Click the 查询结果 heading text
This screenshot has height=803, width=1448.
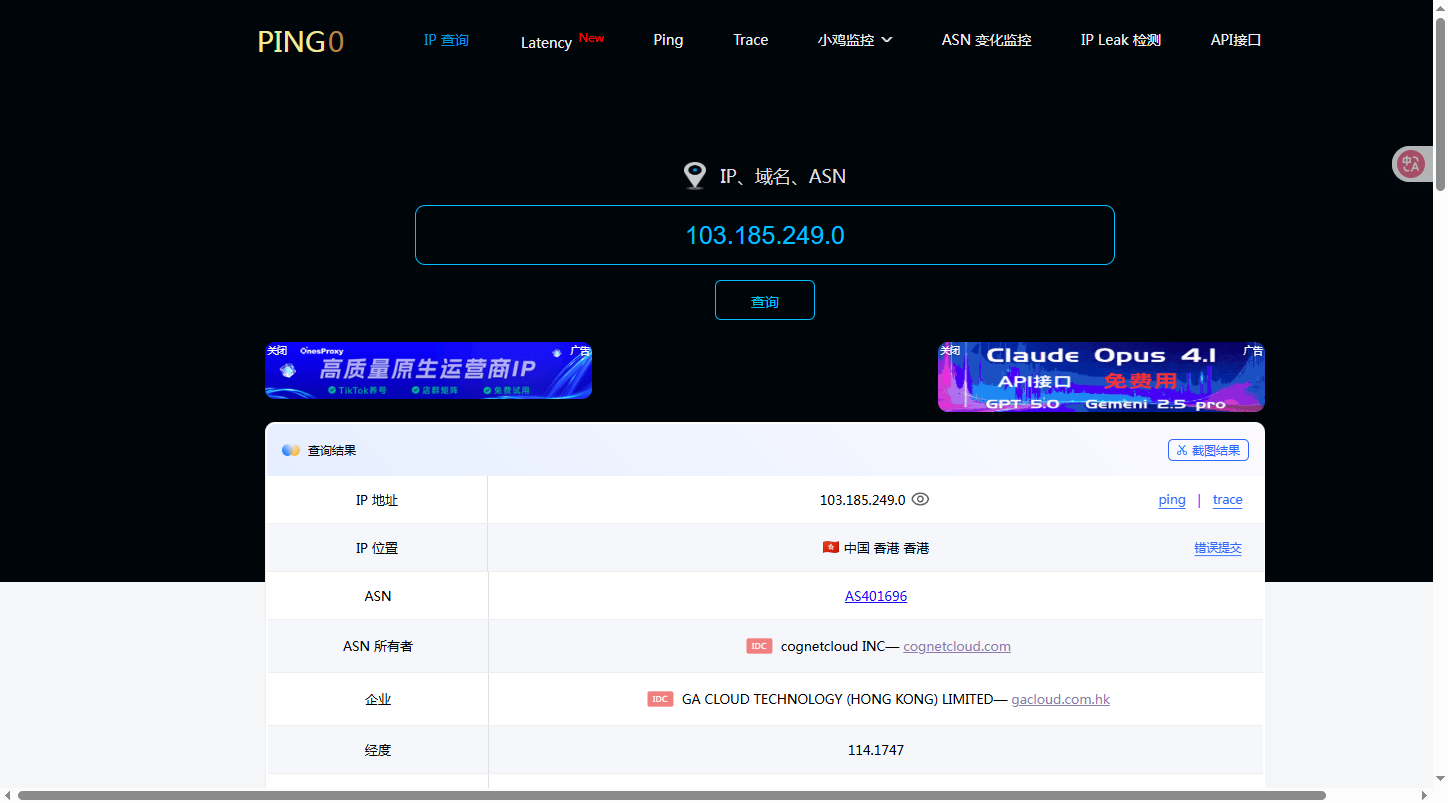[x=332, y=450]
